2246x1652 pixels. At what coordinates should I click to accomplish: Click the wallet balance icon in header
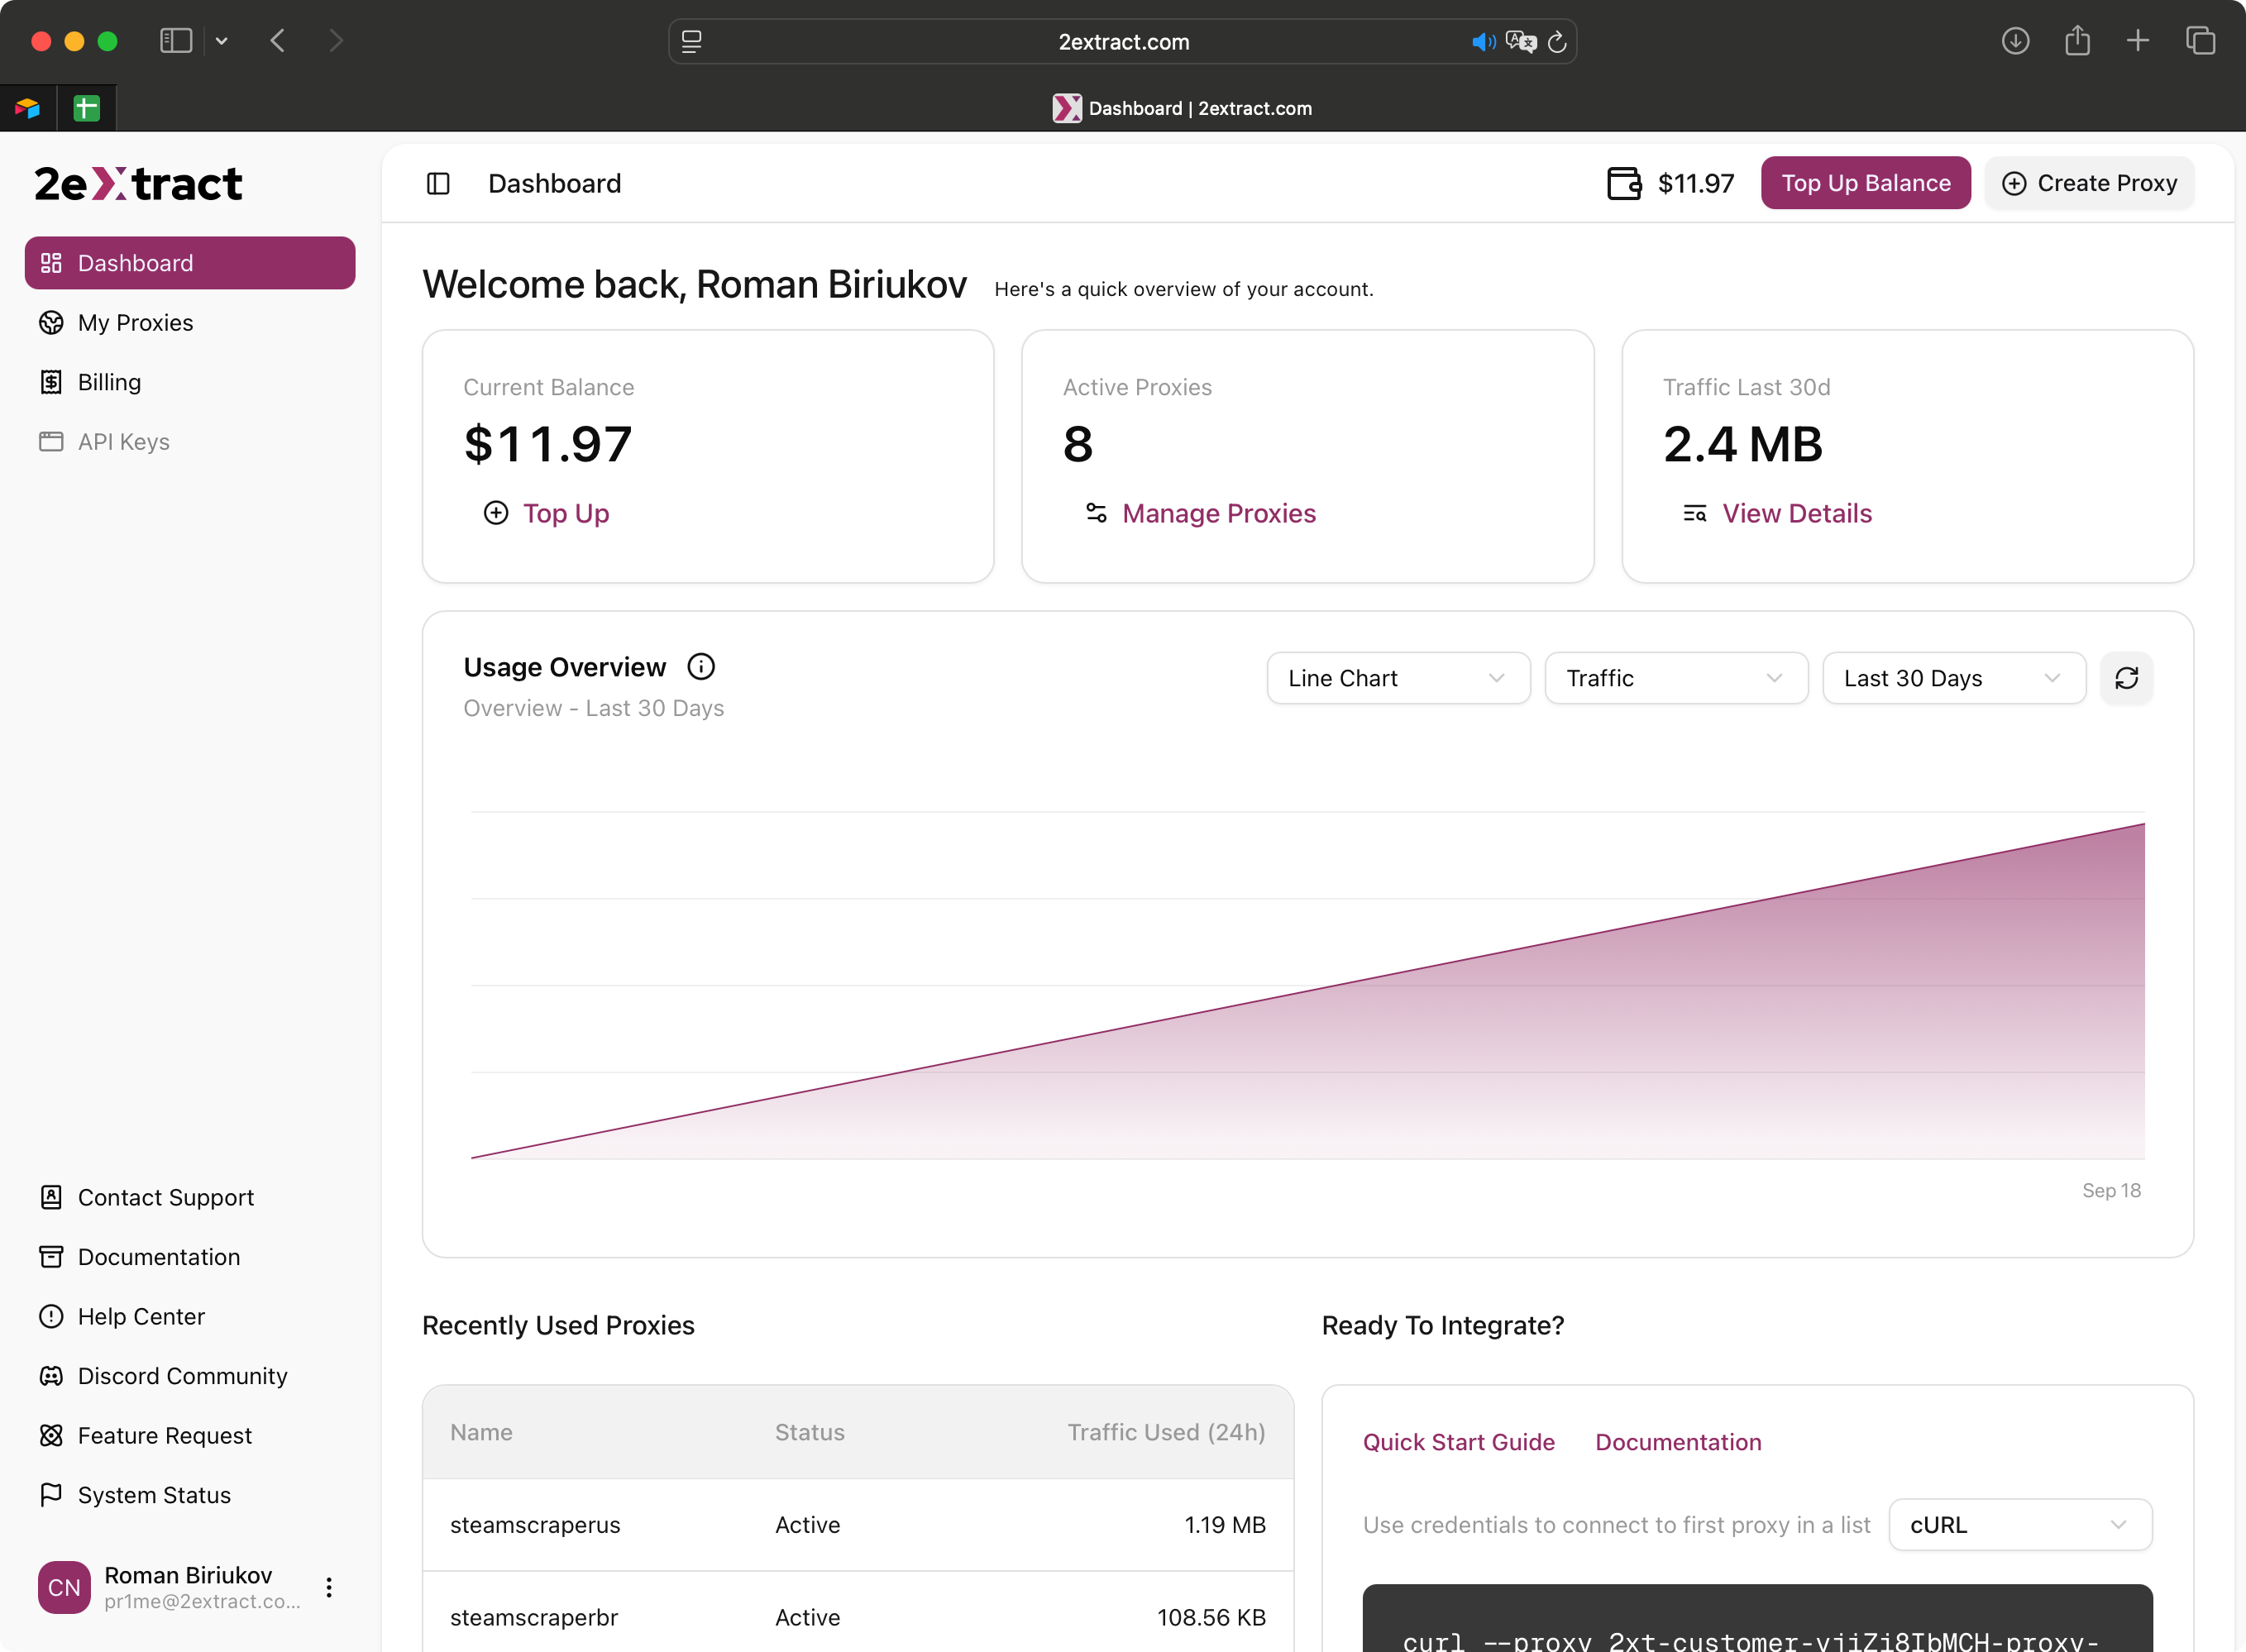1624,183
